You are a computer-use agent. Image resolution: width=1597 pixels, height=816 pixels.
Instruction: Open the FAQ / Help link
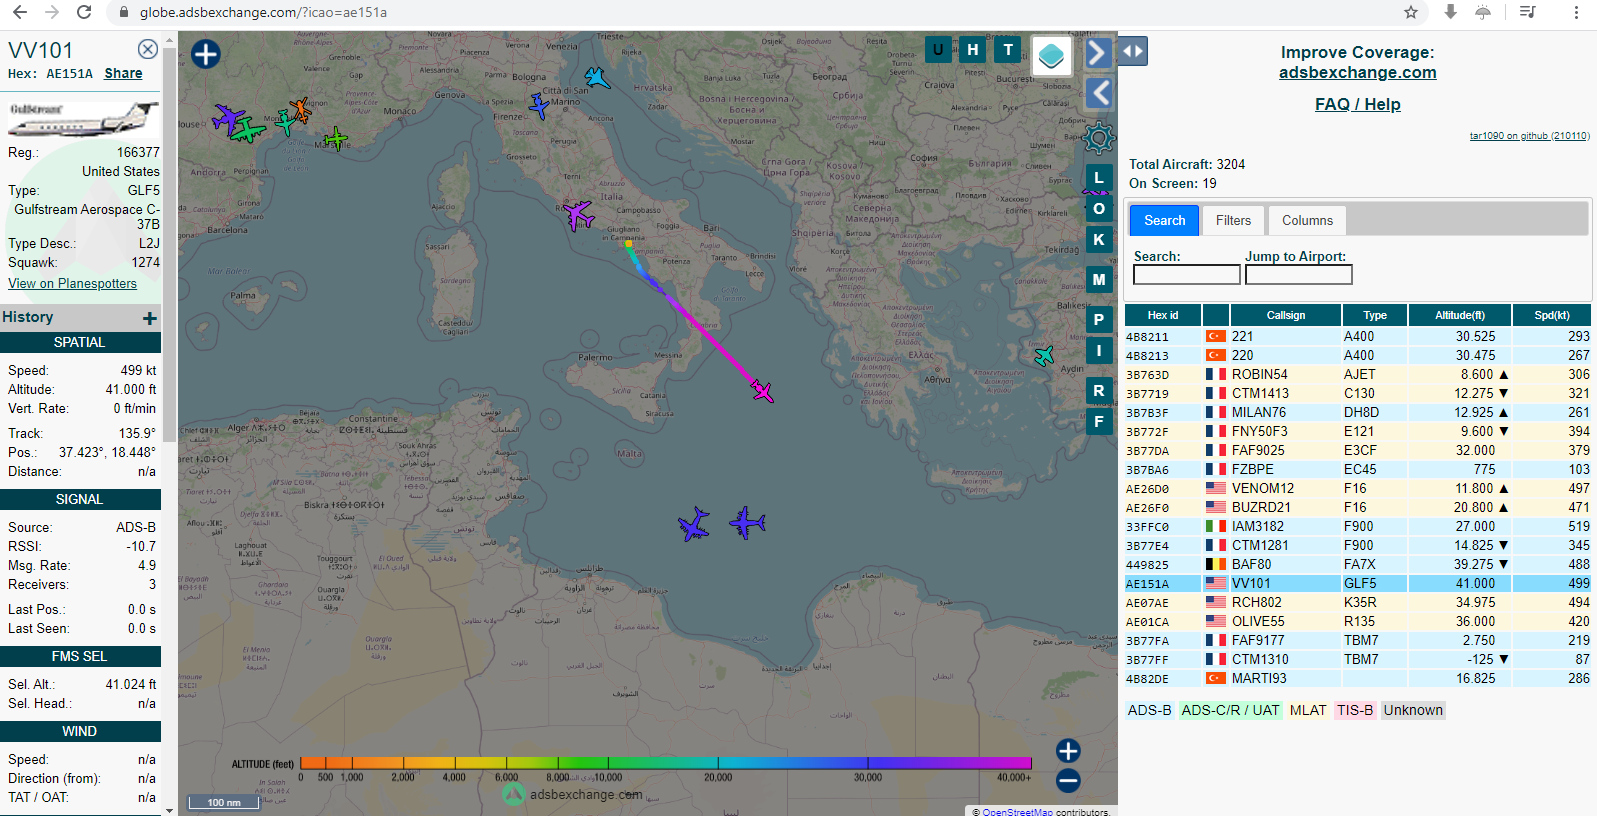[1357, 104]
